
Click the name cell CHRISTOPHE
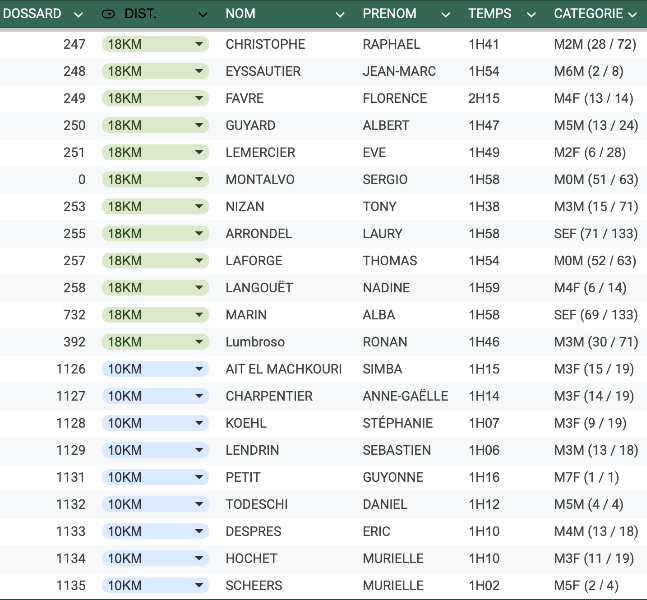point(265,44)
